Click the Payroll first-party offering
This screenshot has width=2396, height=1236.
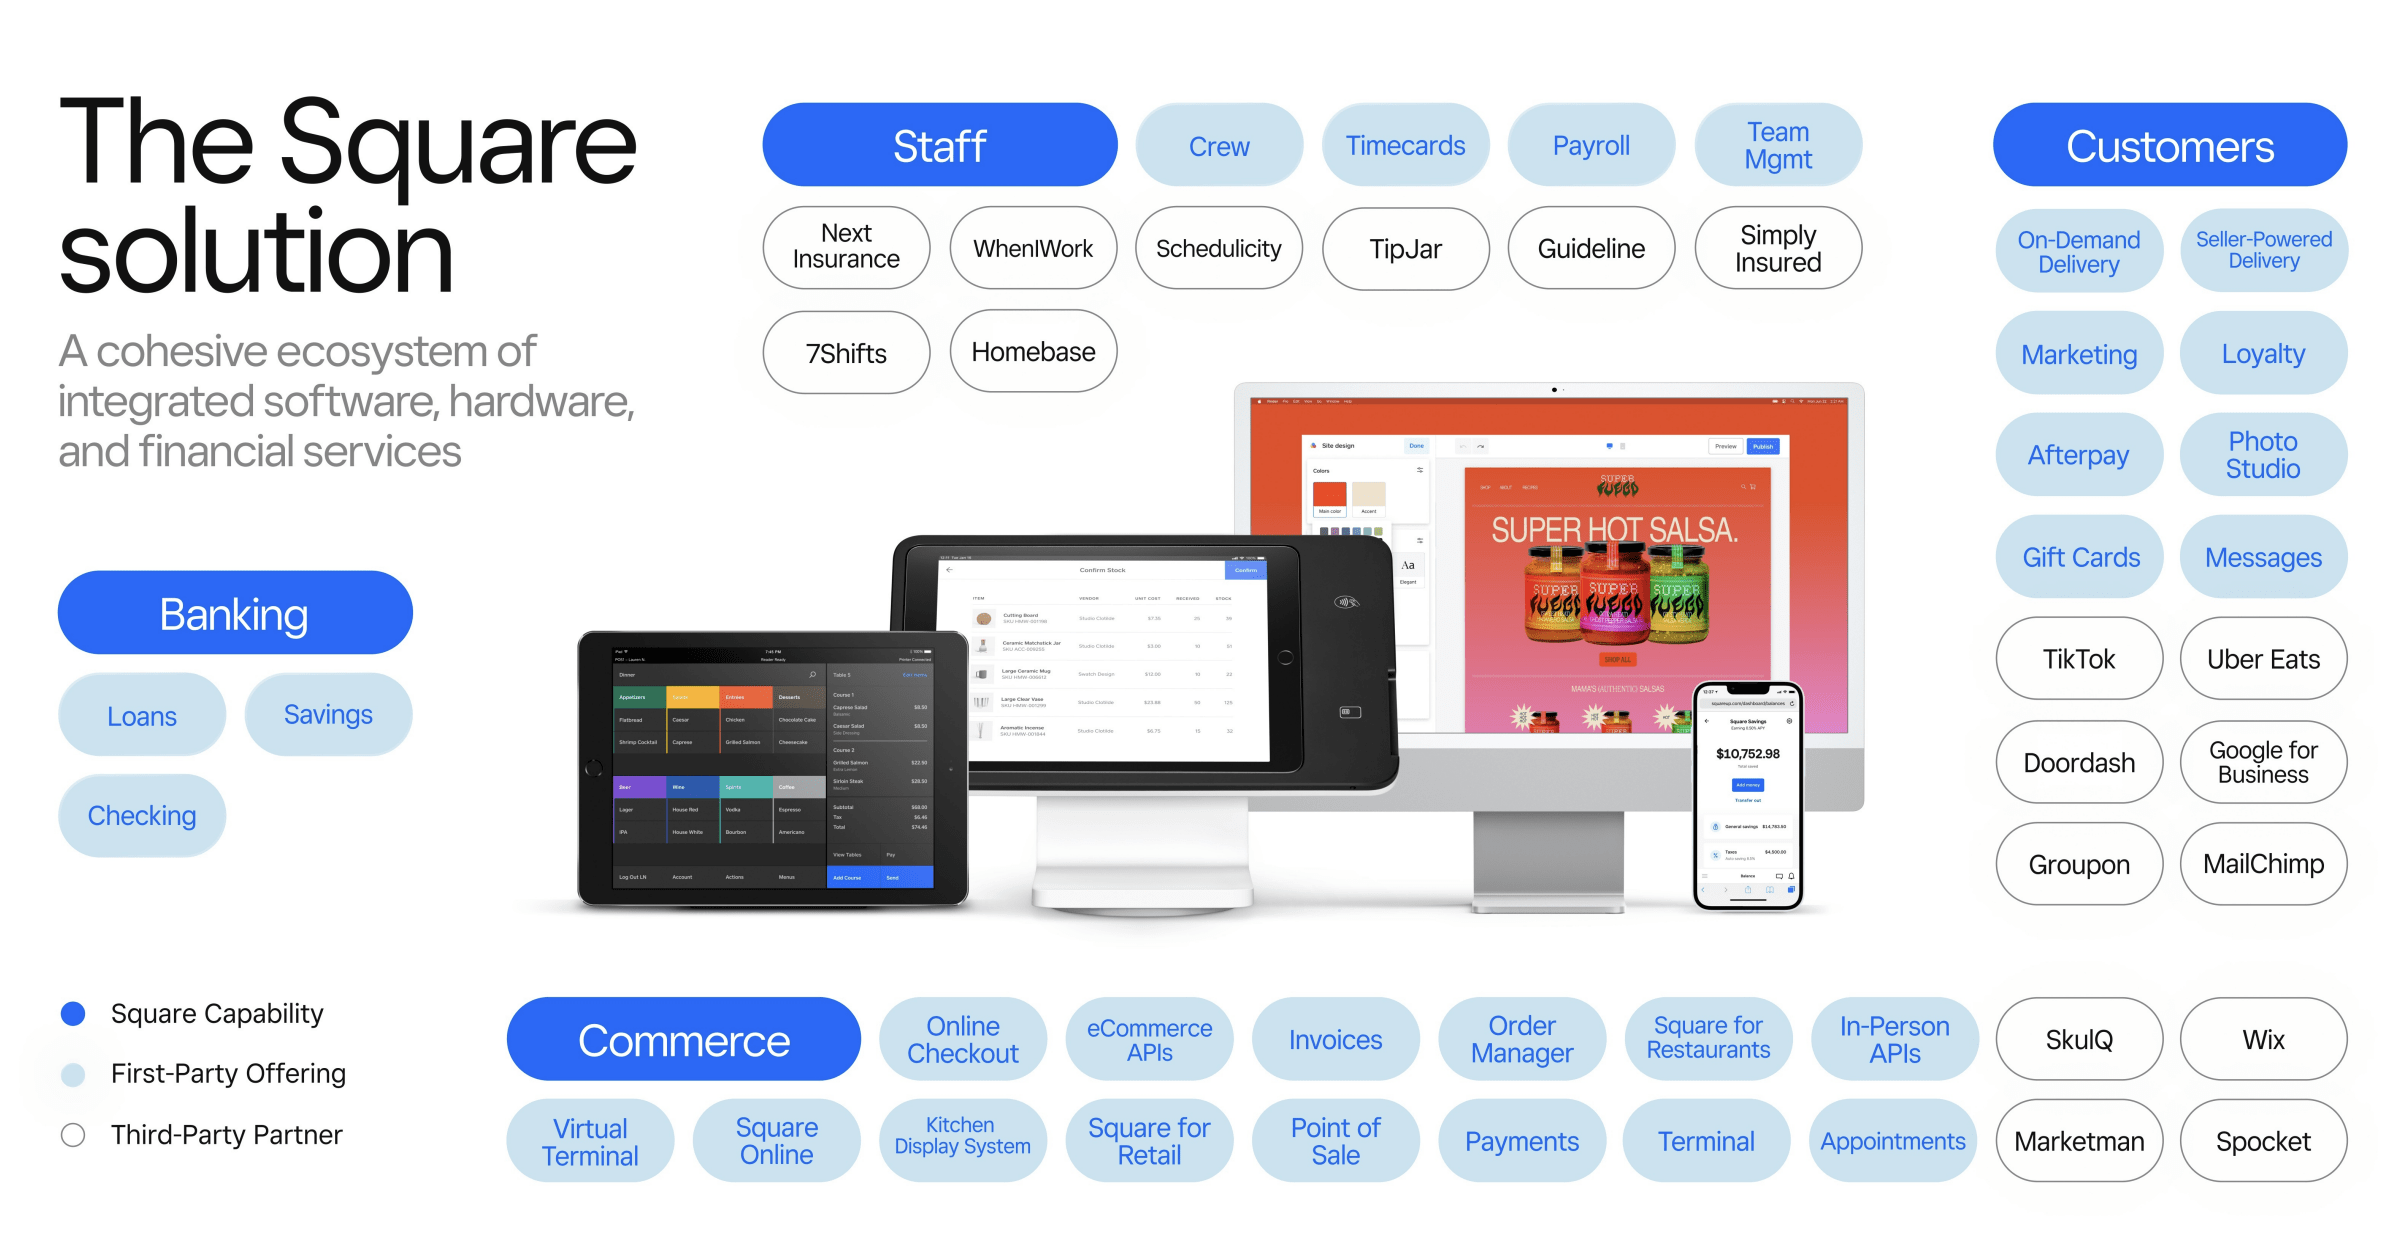[x=1584, y=145]
